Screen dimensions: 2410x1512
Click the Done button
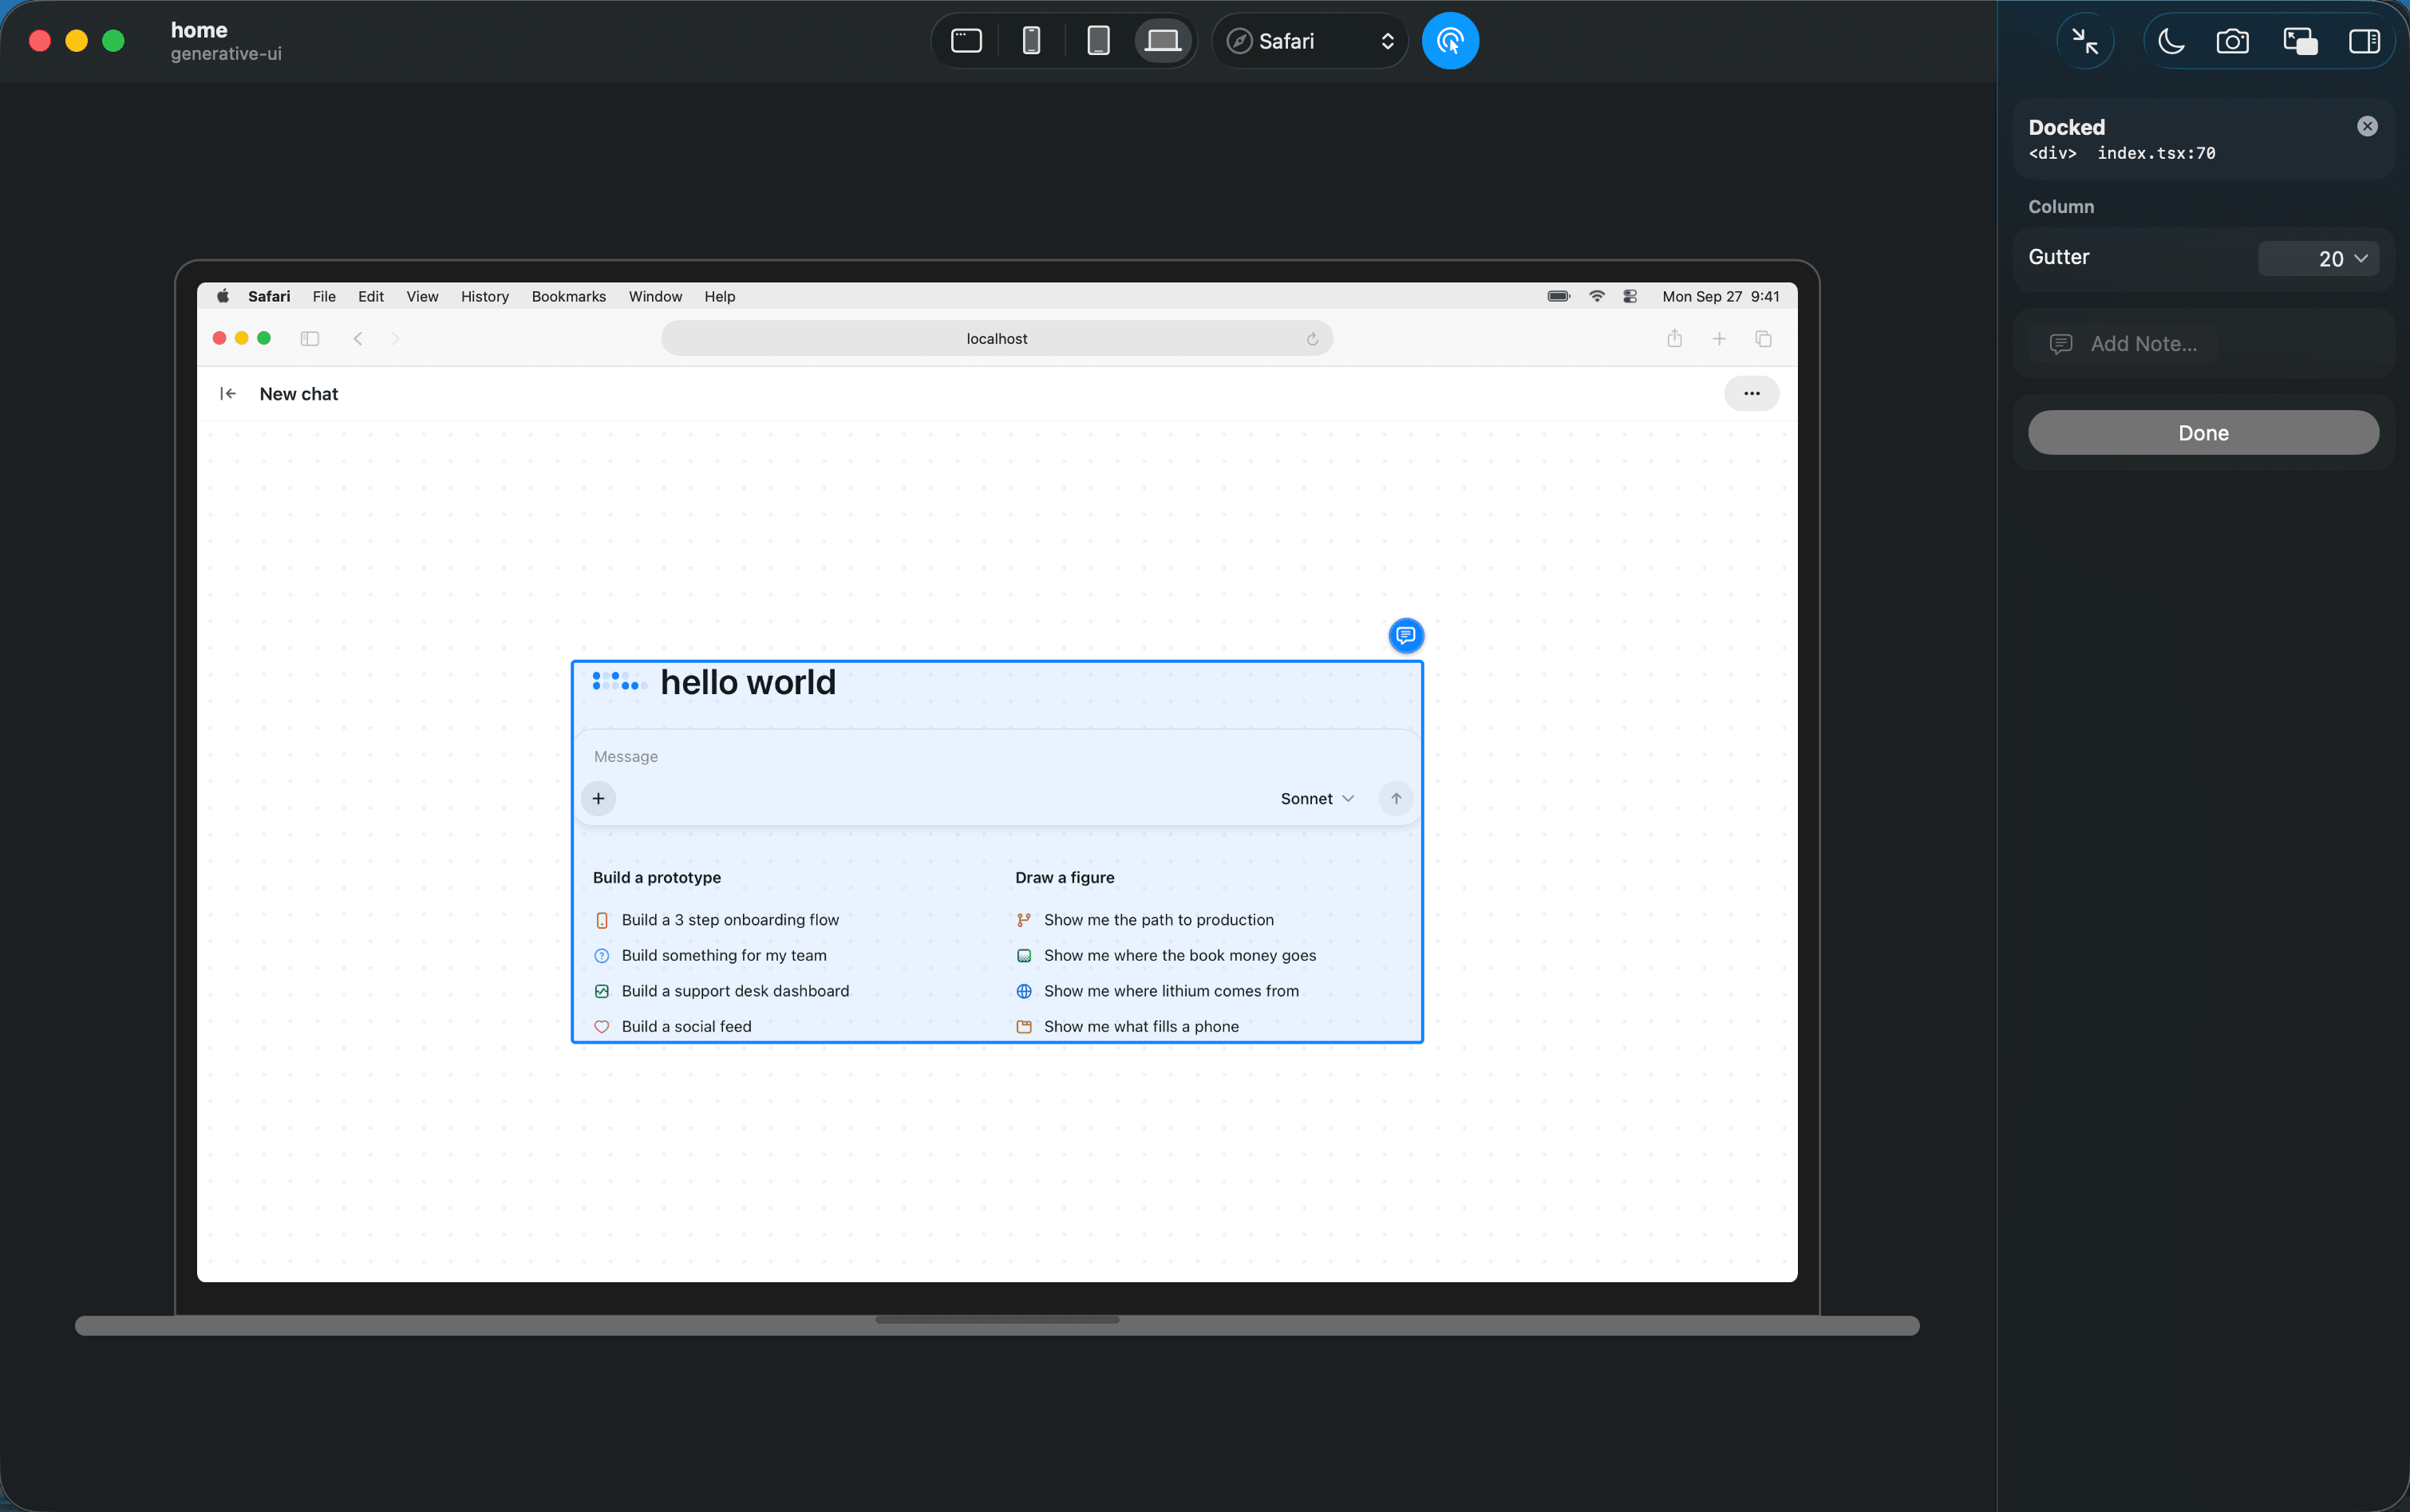pyautogui.click(x=2203, y=433)
